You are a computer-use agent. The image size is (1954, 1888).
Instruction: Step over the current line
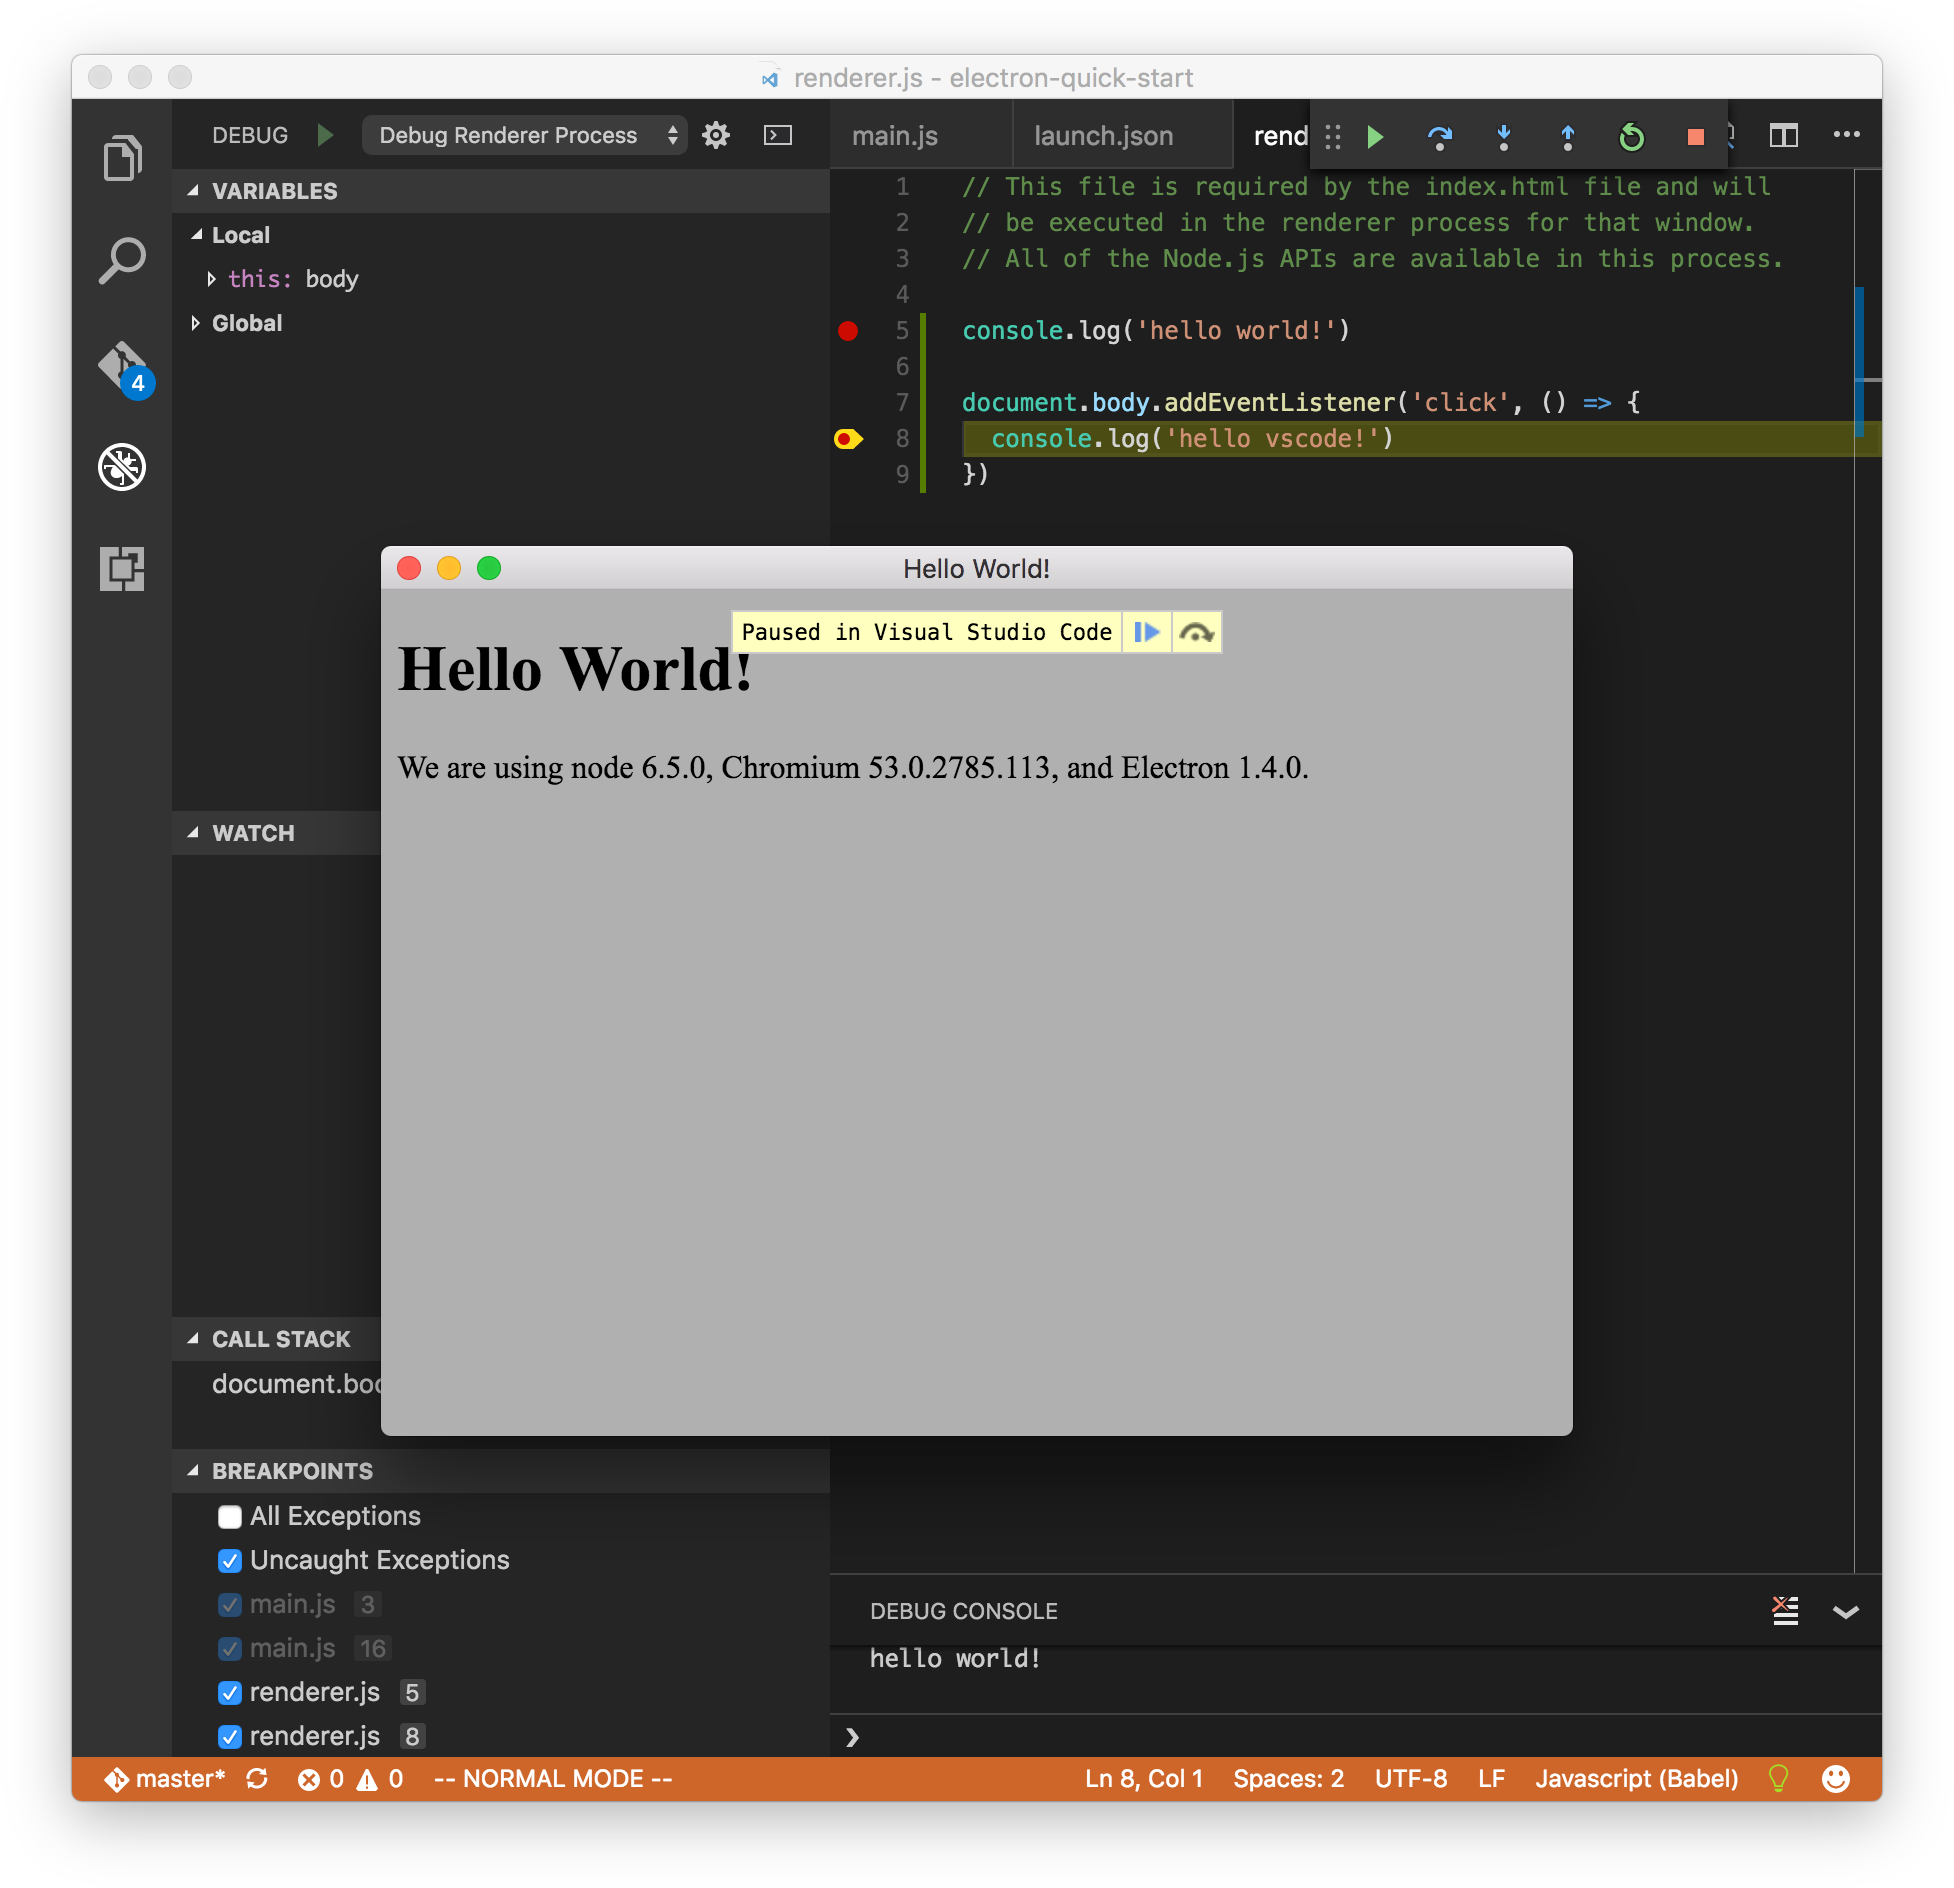(x=1440, y=137)
